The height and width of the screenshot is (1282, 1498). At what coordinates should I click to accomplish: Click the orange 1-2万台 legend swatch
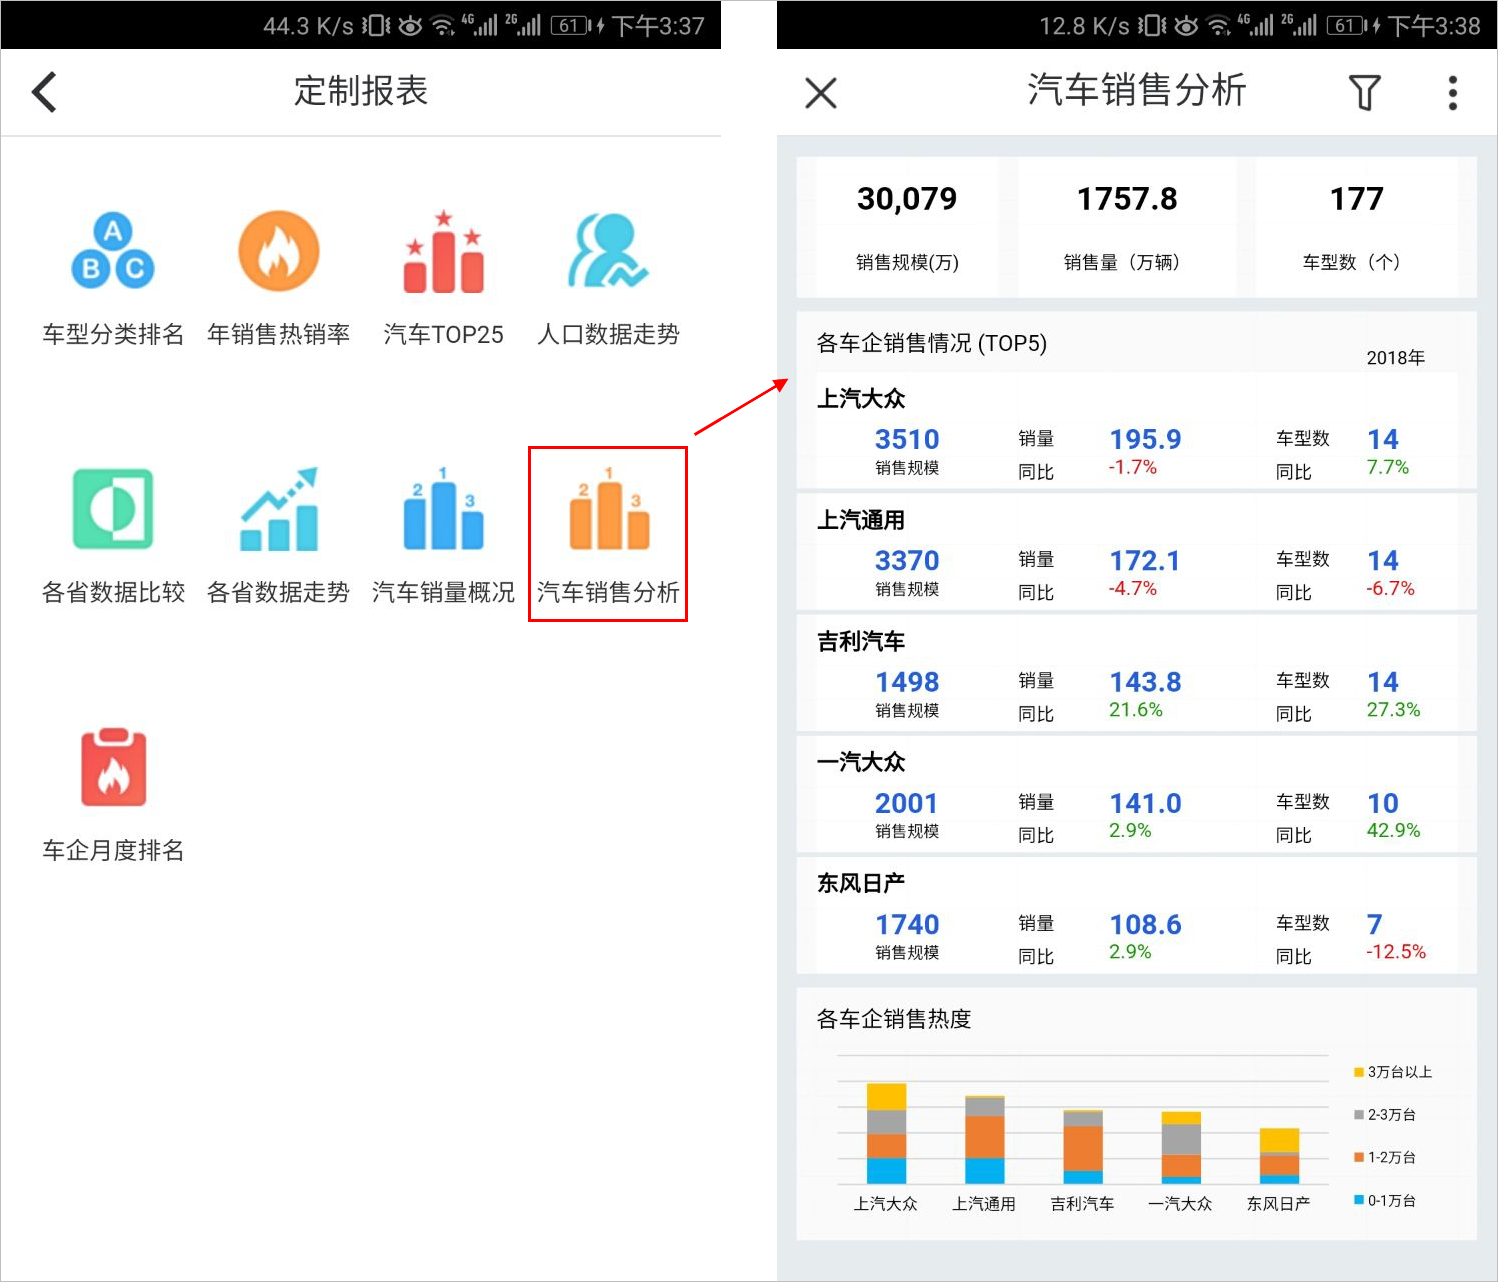tap(1359, 1158)
